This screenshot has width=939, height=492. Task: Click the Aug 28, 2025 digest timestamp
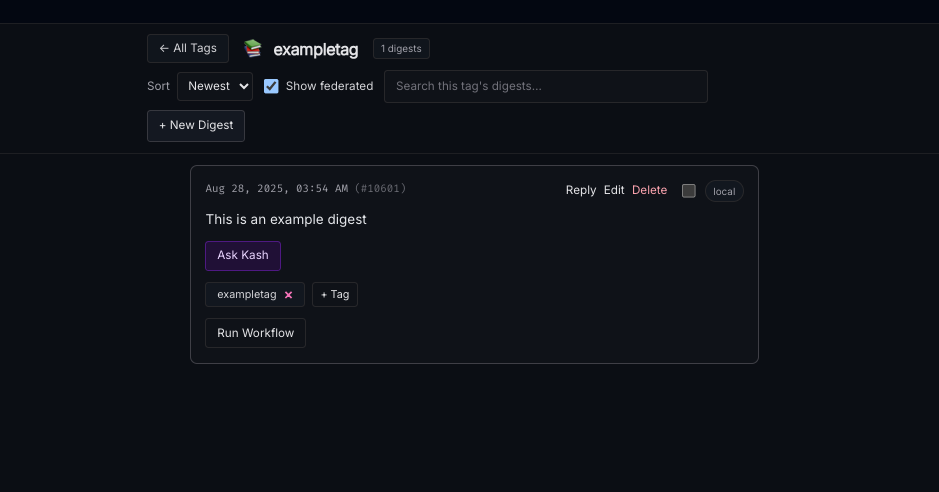[277, 189]
